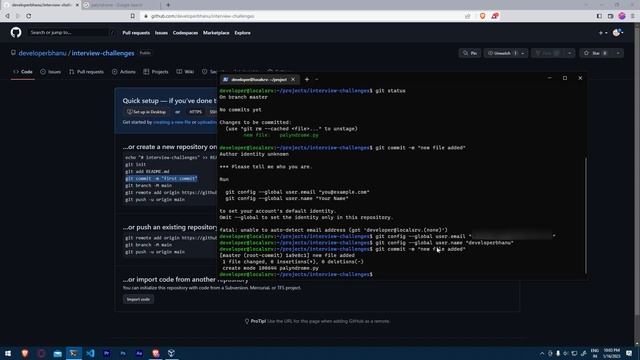Open After Effects from taskbar
This screenshot has height=360, width=640.
click(139, 353)
